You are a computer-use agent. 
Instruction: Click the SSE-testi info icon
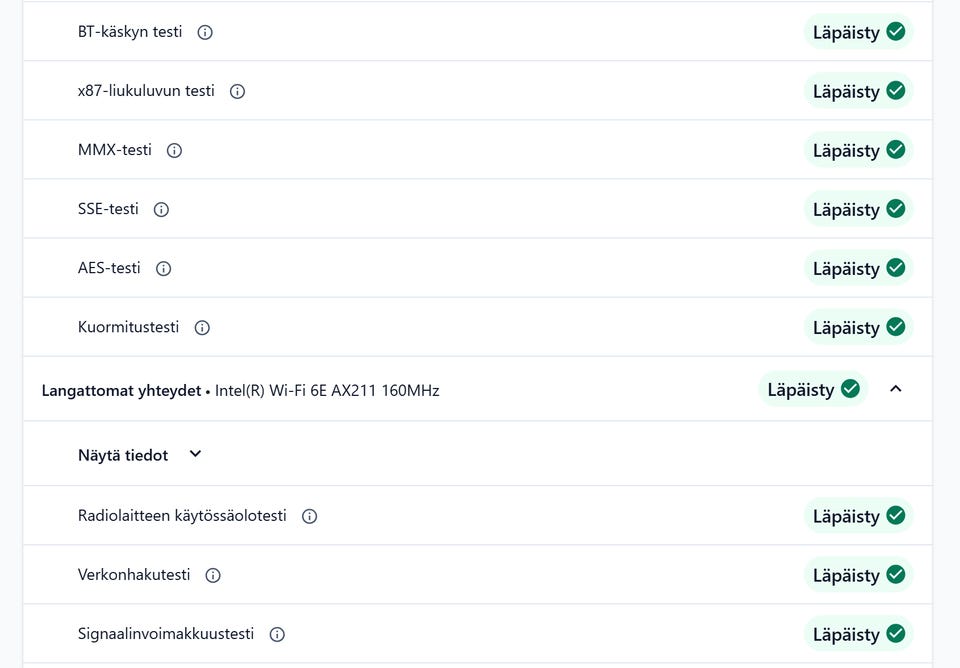point(161,209)
